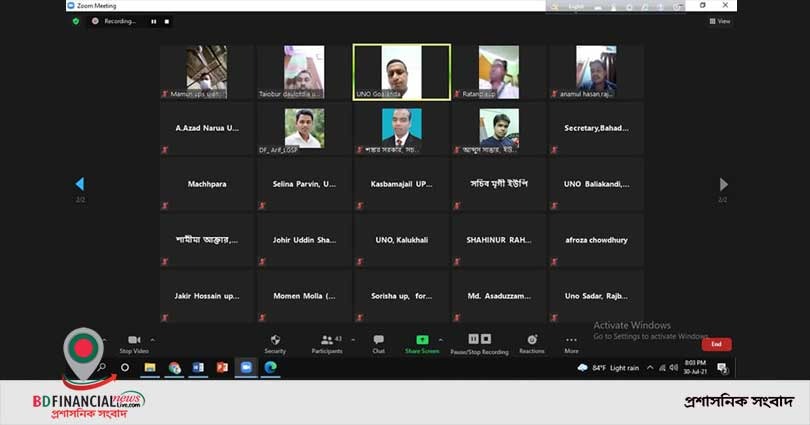
Task: Go to previous page of participants
Action: pos(80,184)
